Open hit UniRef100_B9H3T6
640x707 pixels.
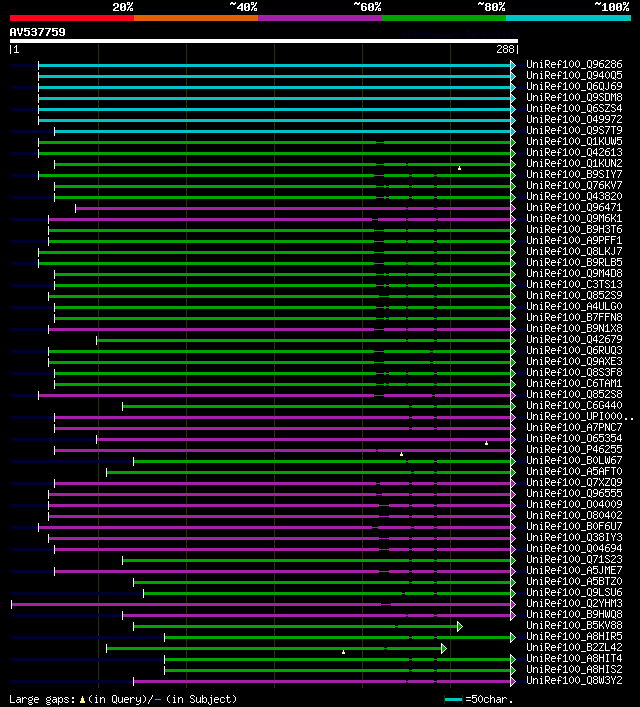(574, 230)
